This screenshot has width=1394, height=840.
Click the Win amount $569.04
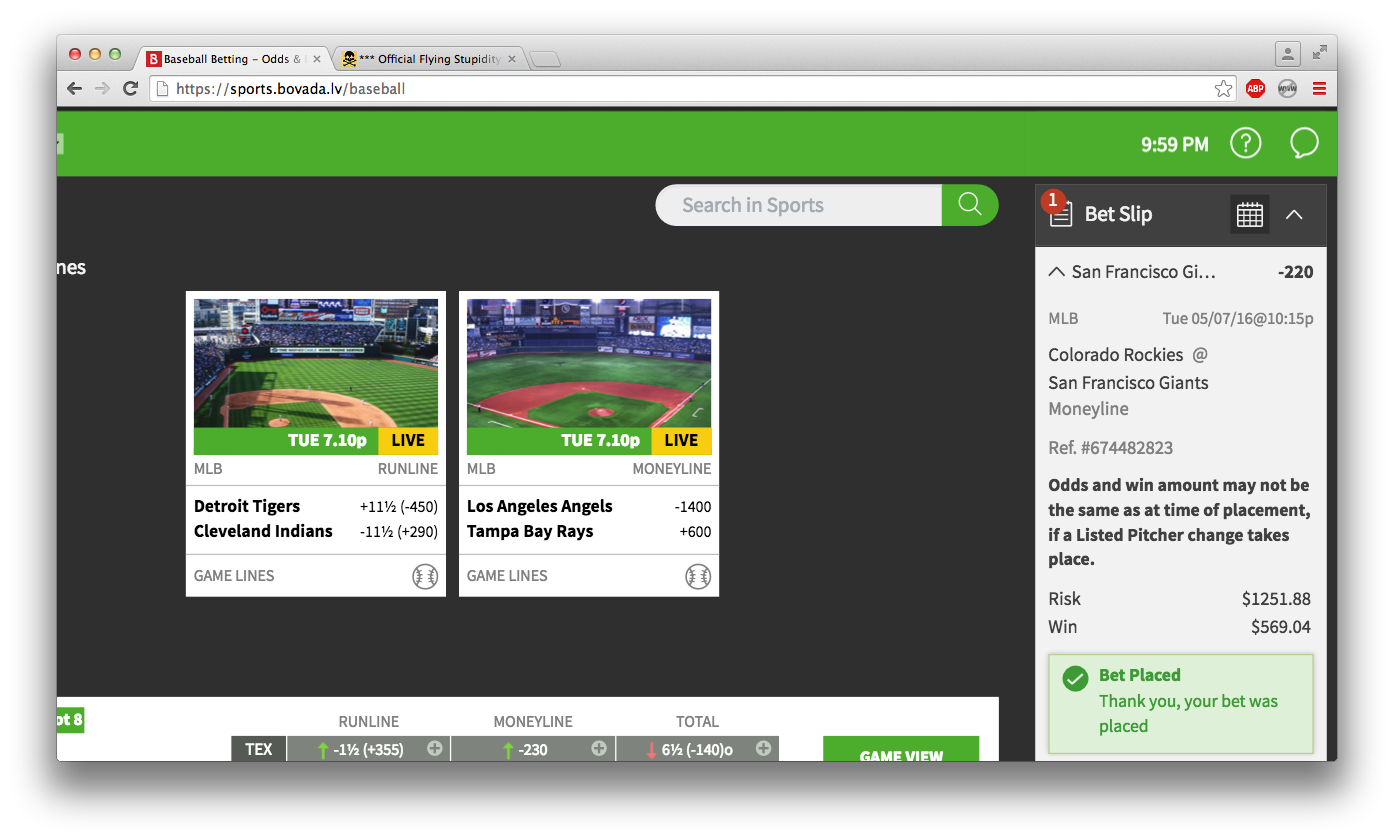(x=1281, y=627)
